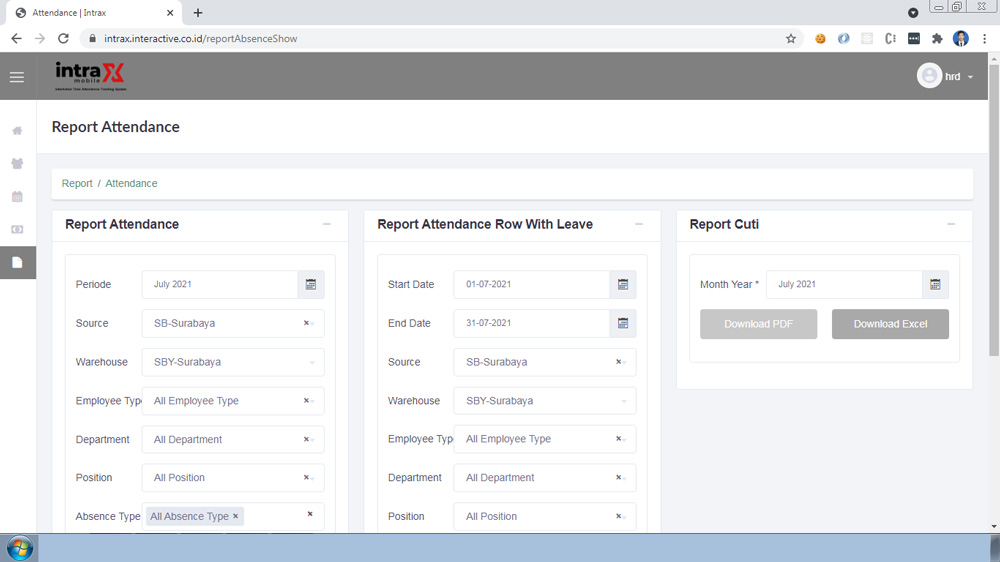Screen dimensions: 1000x562
Task: Collapse the Report Attendance panel
Action: tap(327, 225)
